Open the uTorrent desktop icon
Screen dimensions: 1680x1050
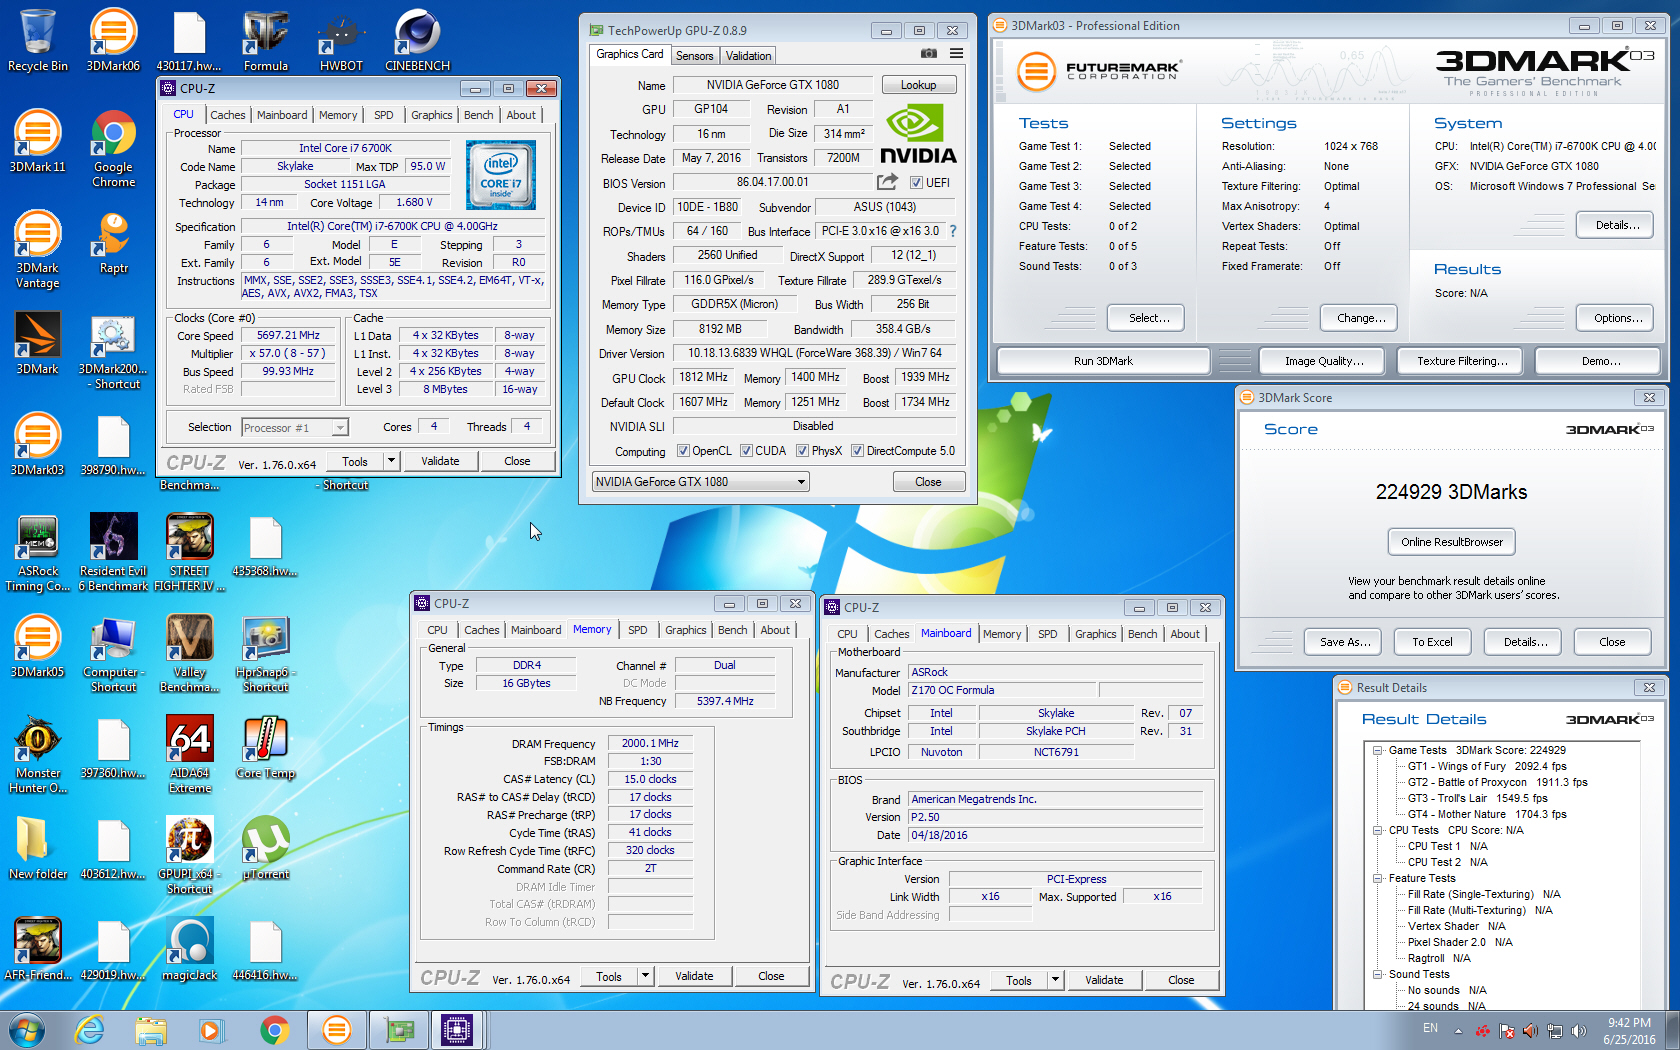coord(265,848)
